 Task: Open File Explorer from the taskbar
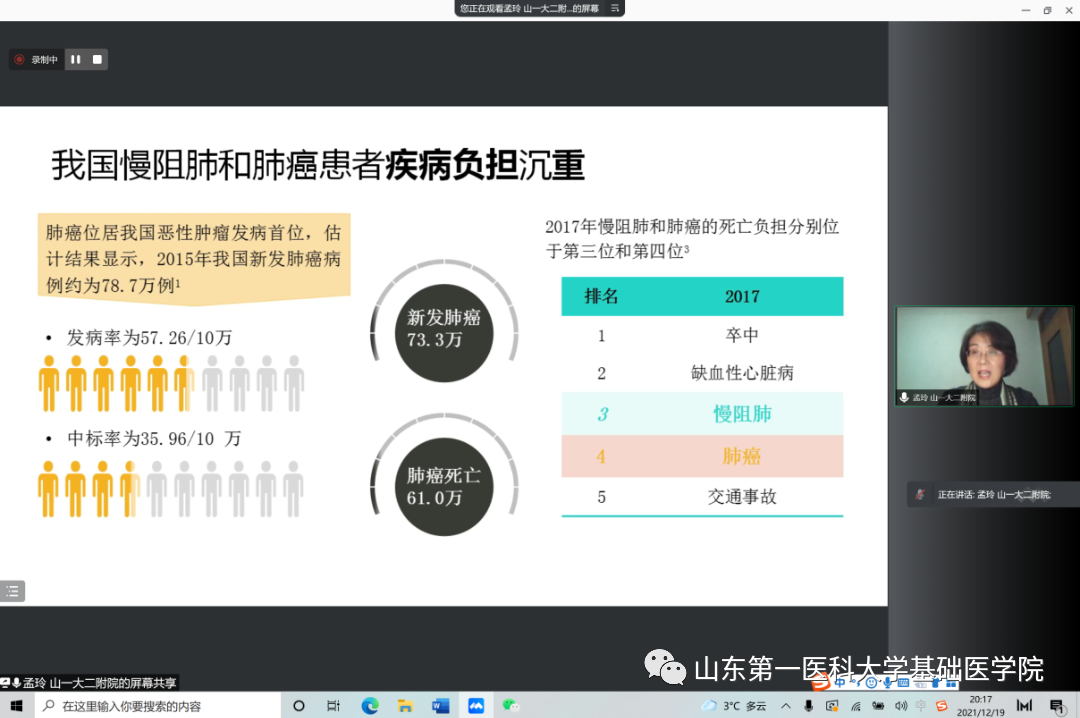point(405,706)
